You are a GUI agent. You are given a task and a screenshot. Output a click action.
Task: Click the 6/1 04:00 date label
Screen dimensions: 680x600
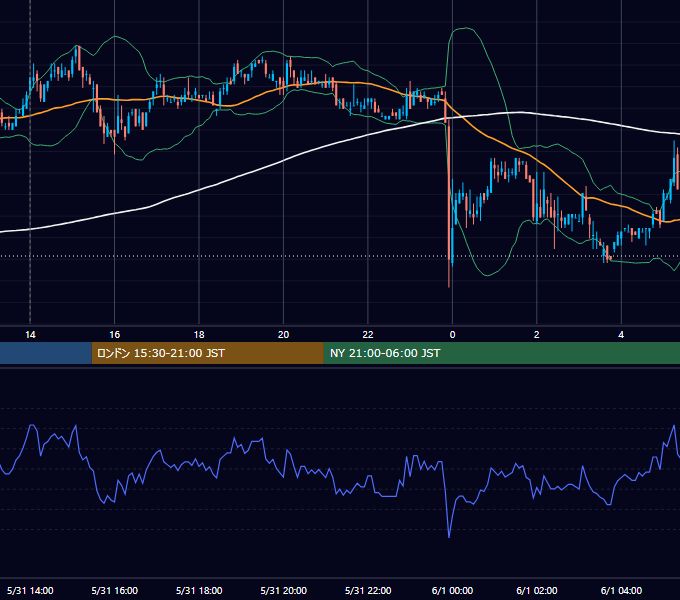pyautogui.click(x=621, y=590)
